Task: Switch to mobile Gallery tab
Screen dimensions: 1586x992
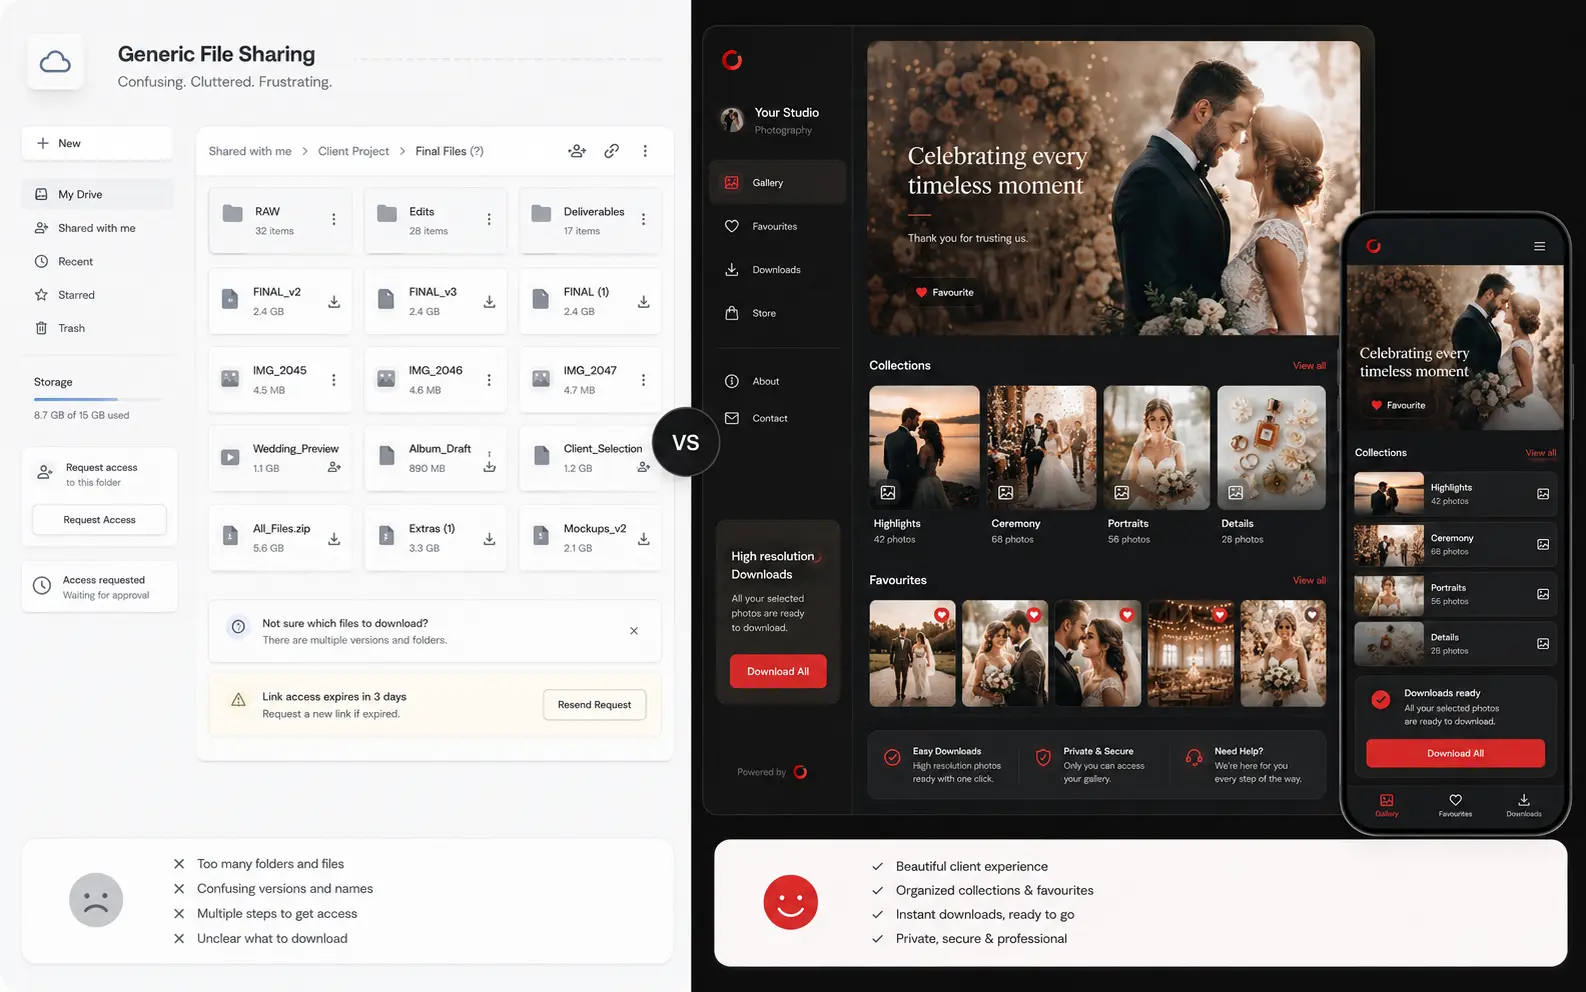Action: click(x=1386, y=805)
